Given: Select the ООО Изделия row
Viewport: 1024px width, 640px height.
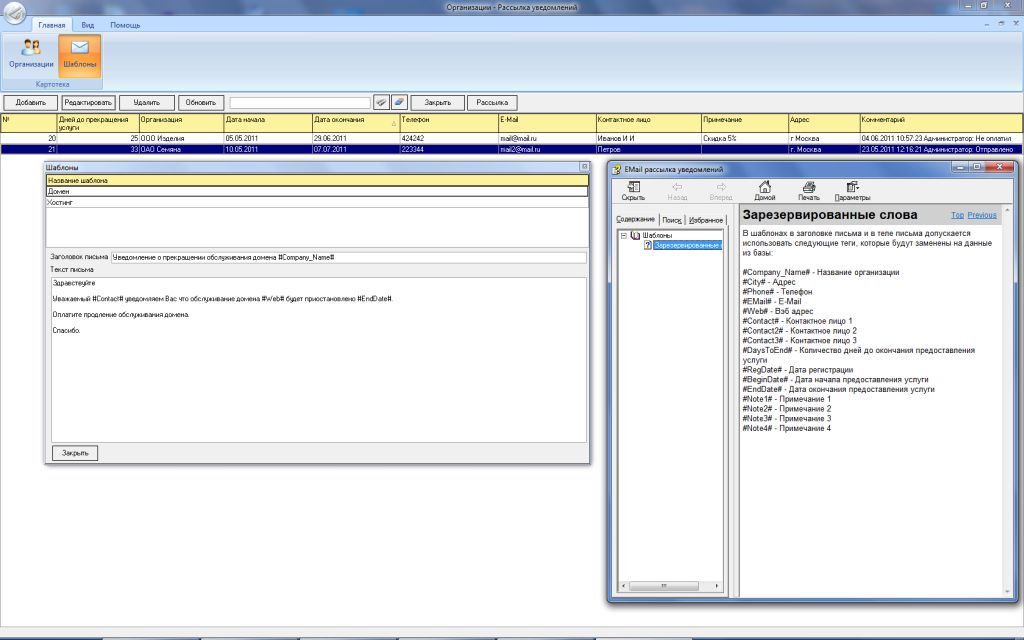Looking at the screenshot, I should (x=511, y=138).
